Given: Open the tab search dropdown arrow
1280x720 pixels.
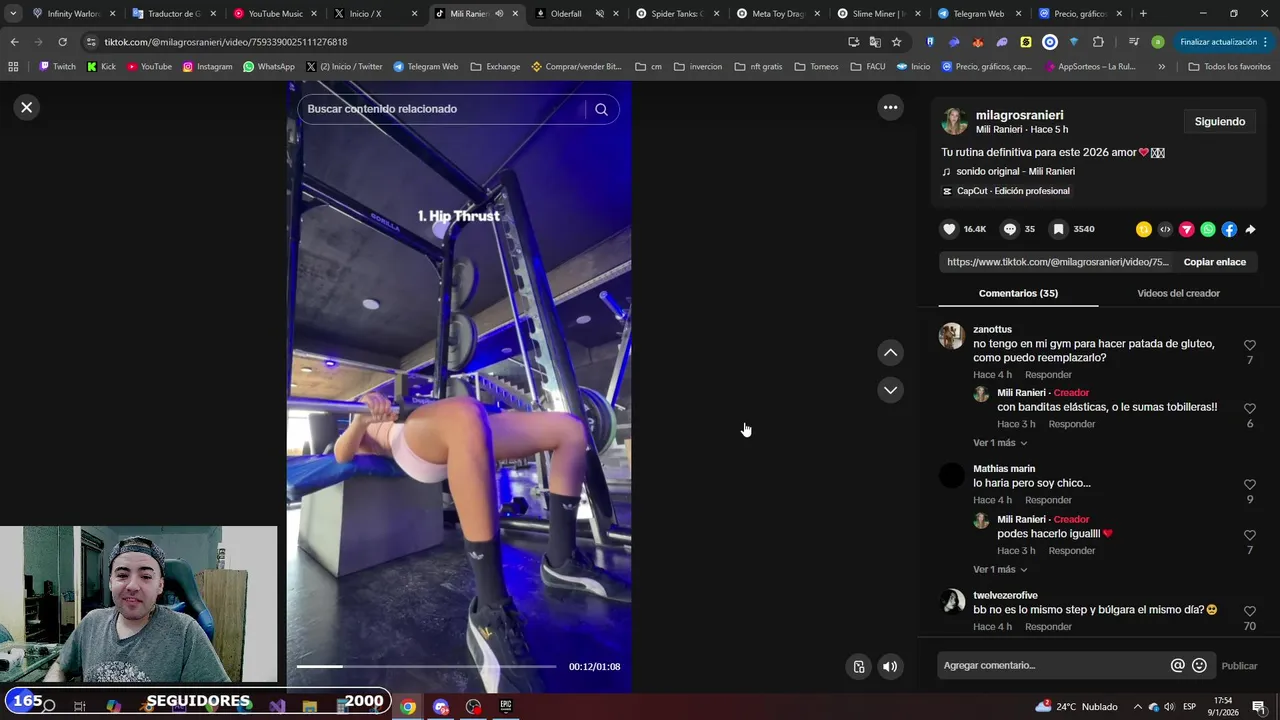Looking at the screenshot, I should point(13,14).
